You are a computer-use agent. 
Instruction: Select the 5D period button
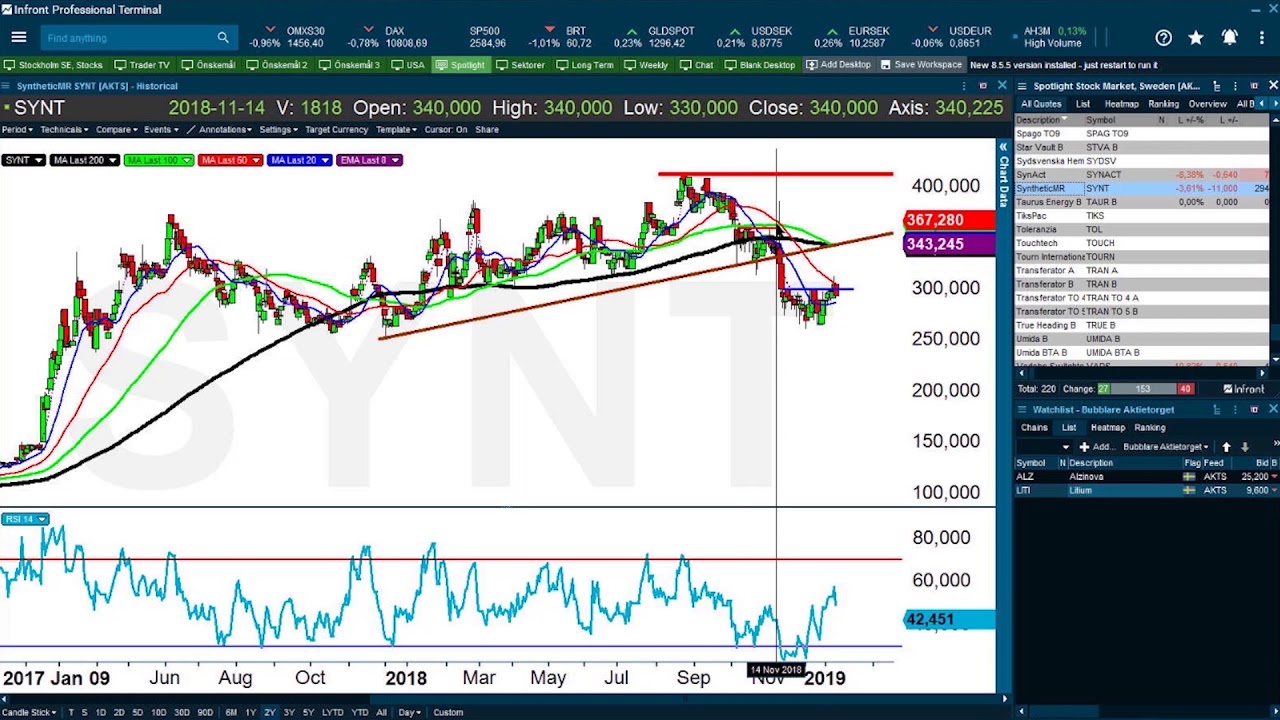(x=137, y=712)
